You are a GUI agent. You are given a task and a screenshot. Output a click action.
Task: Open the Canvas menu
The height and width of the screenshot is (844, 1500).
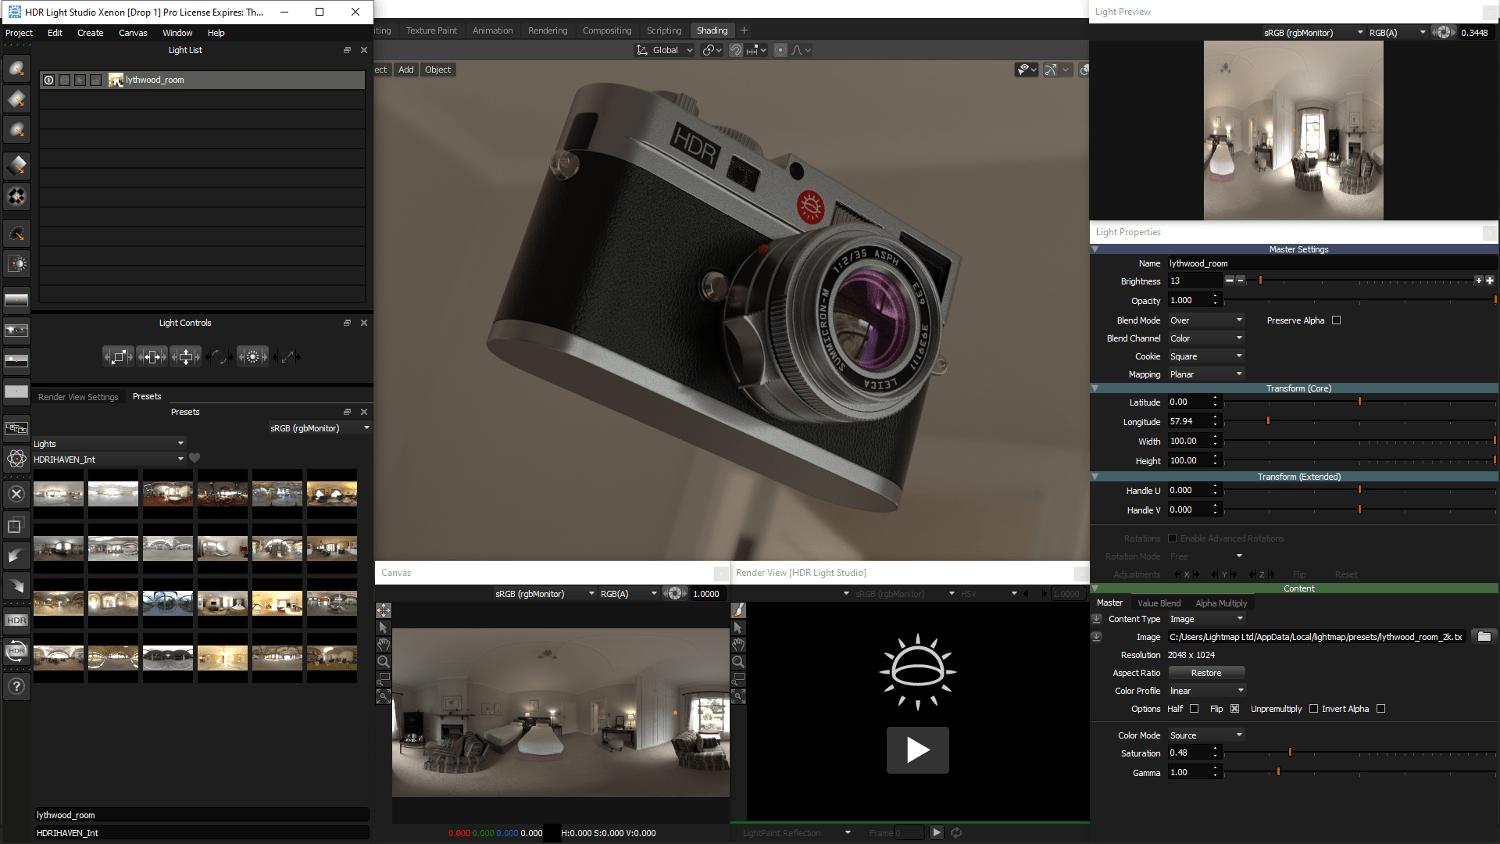(x=133, y=33)
